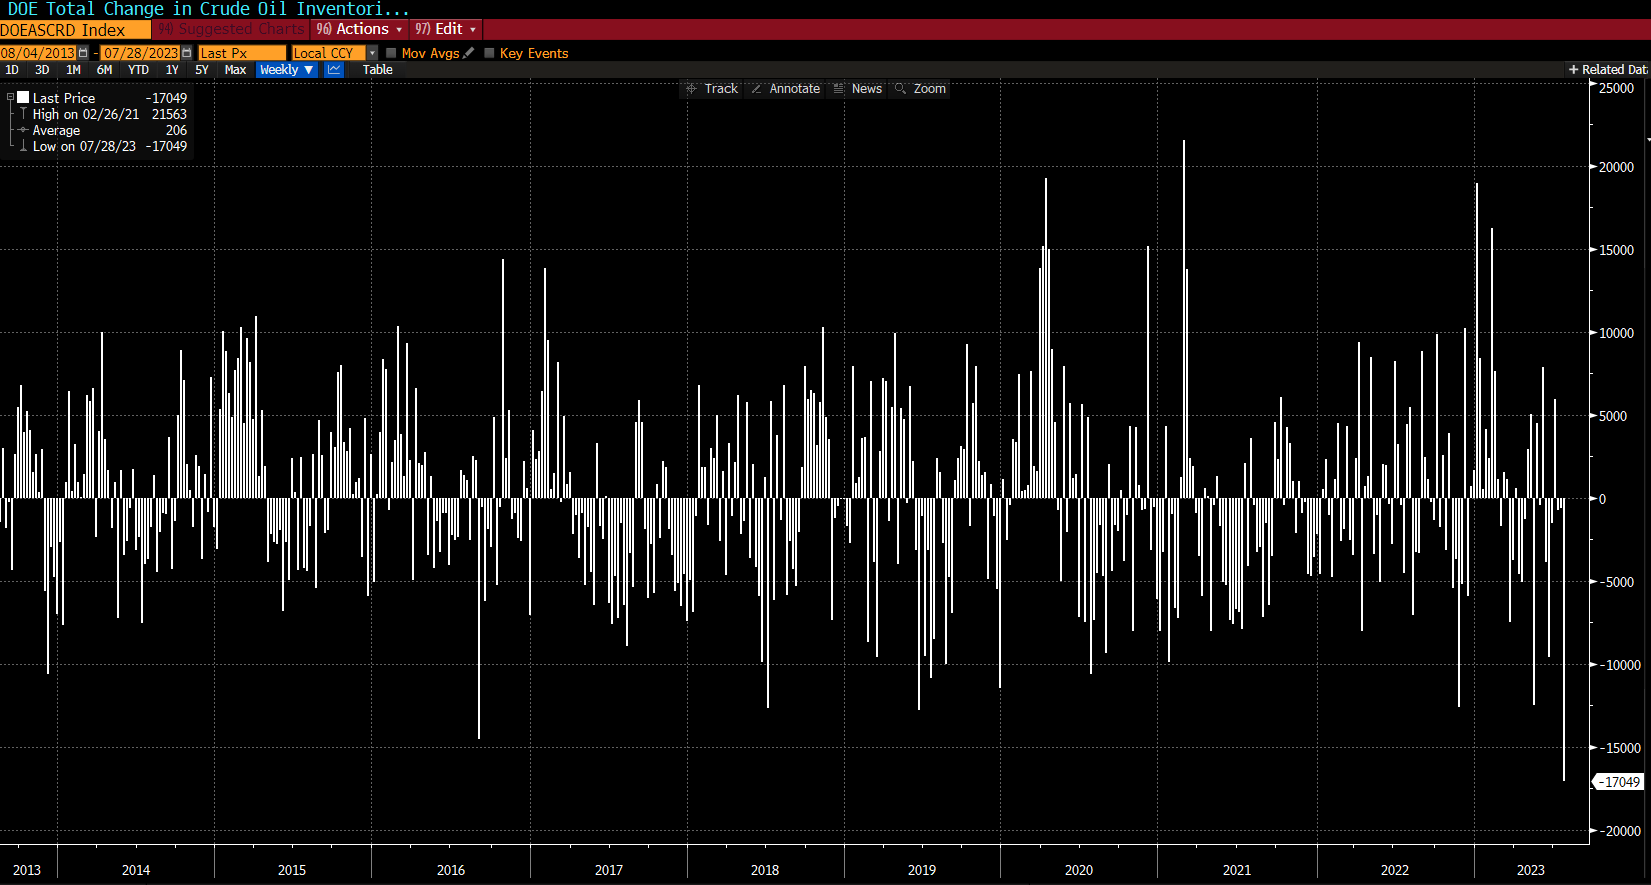Open the Weekly periodicity dropdown
The image size is (1651, 885).
[286, 70]
